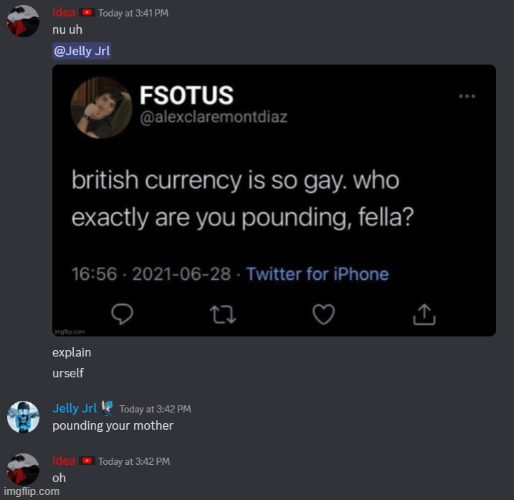Screen dimensions: 514x500
Task: Click the badge icon next to Jelly Jrl
Action: 107,408
